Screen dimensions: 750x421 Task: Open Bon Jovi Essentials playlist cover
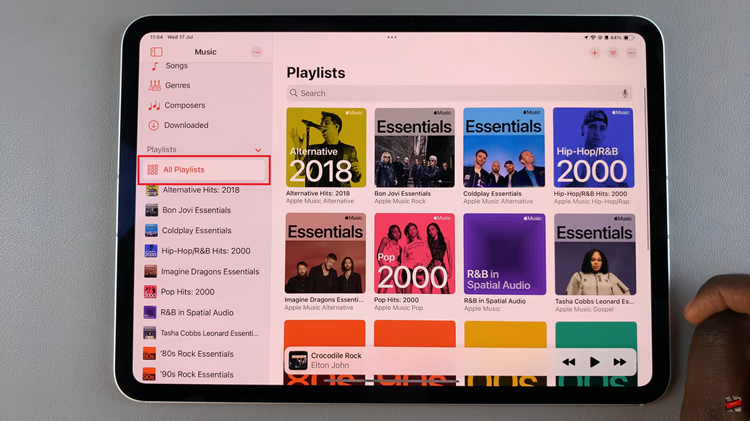pyautogui.click(x=414, y=147)
